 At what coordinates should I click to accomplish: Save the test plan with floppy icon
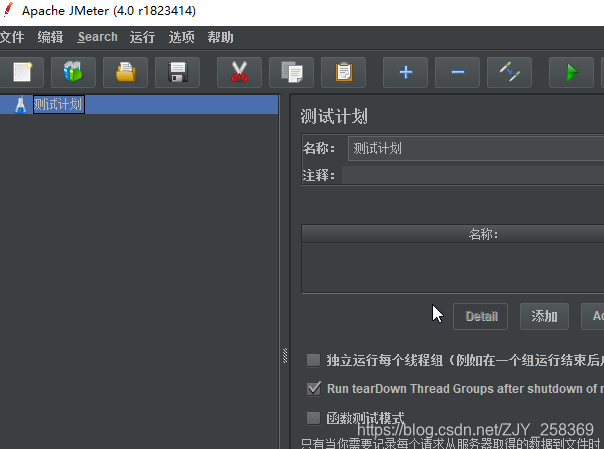(178, 72)
